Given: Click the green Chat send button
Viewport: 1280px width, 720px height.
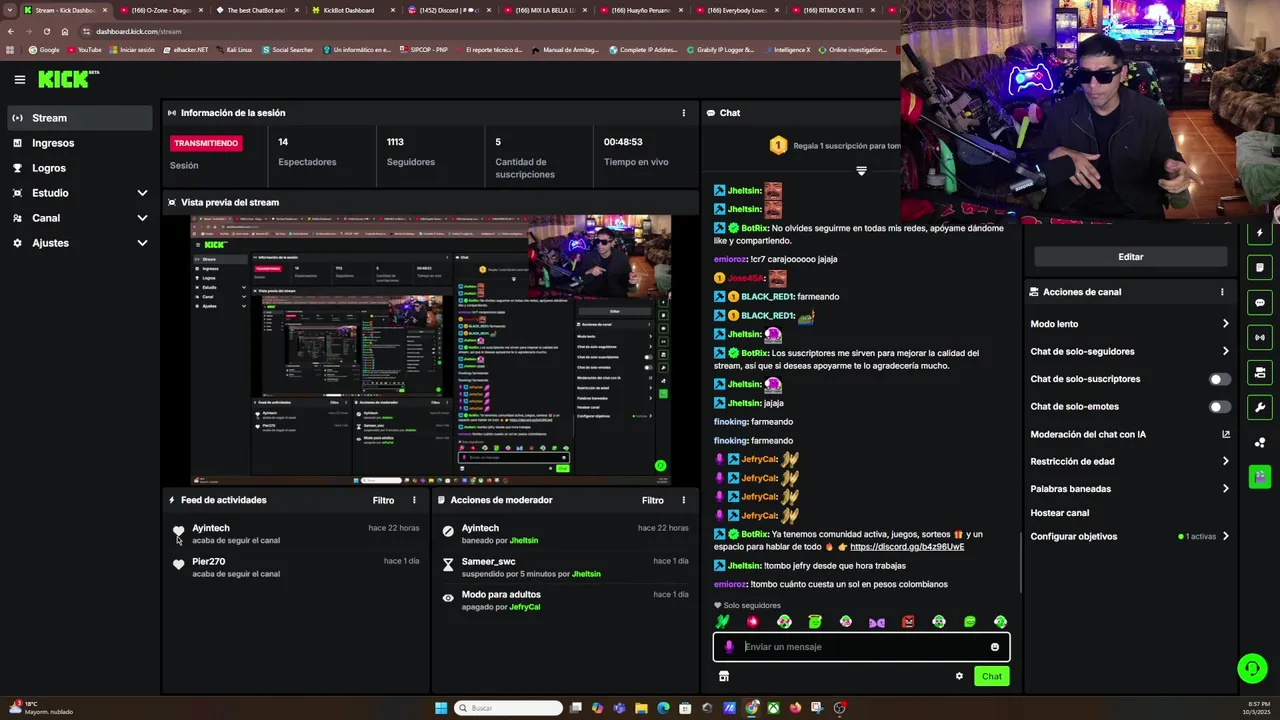Looking at the screenshot, I should [x=991, y=676].
